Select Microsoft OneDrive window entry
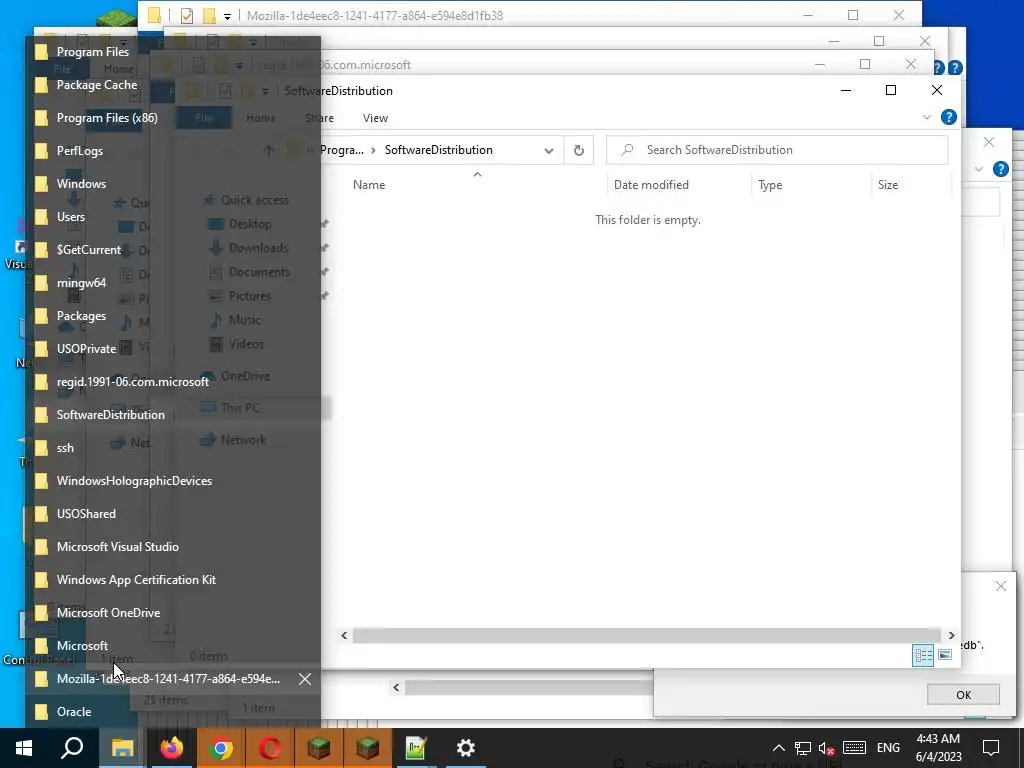 tap(172, 613)
